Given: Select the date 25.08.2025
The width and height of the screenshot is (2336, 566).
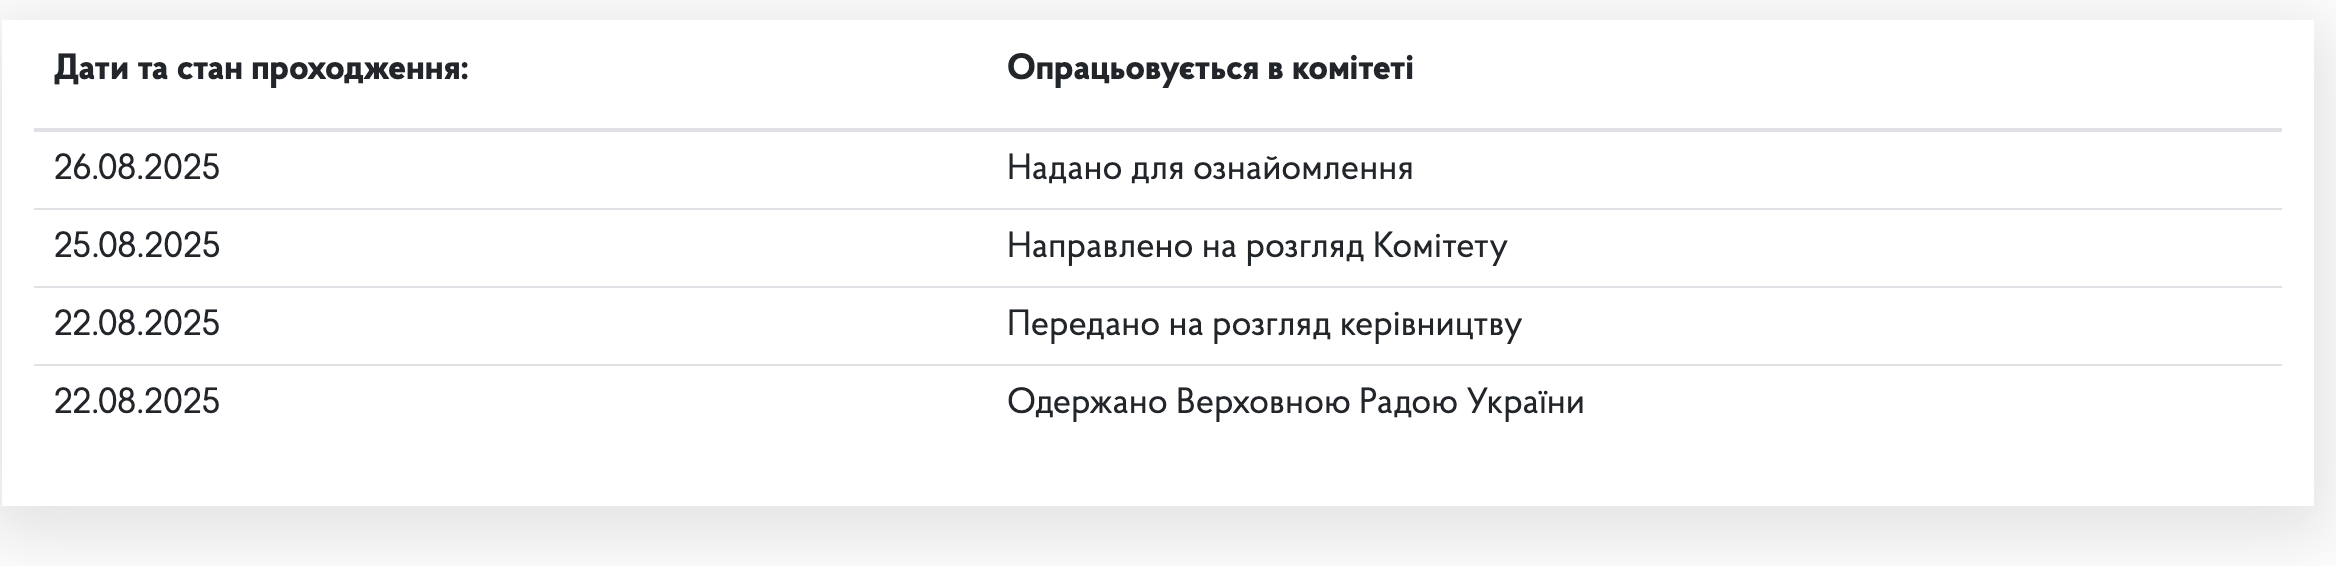Looking at the screenshot, I should pyautogui.click(x=137, y=245).
